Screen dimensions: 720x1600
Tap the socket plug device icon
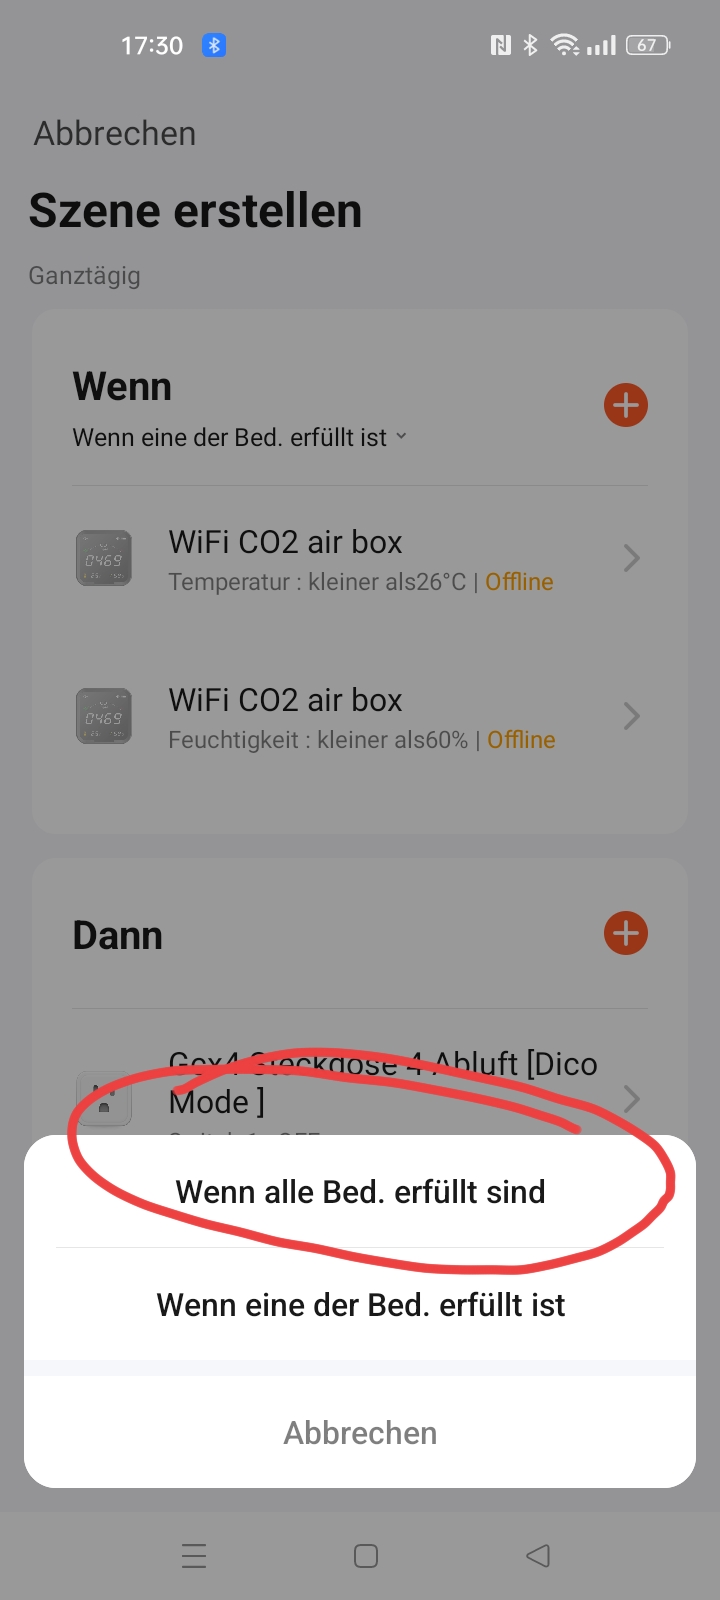pyautogui.click(x=104, y=1099)
